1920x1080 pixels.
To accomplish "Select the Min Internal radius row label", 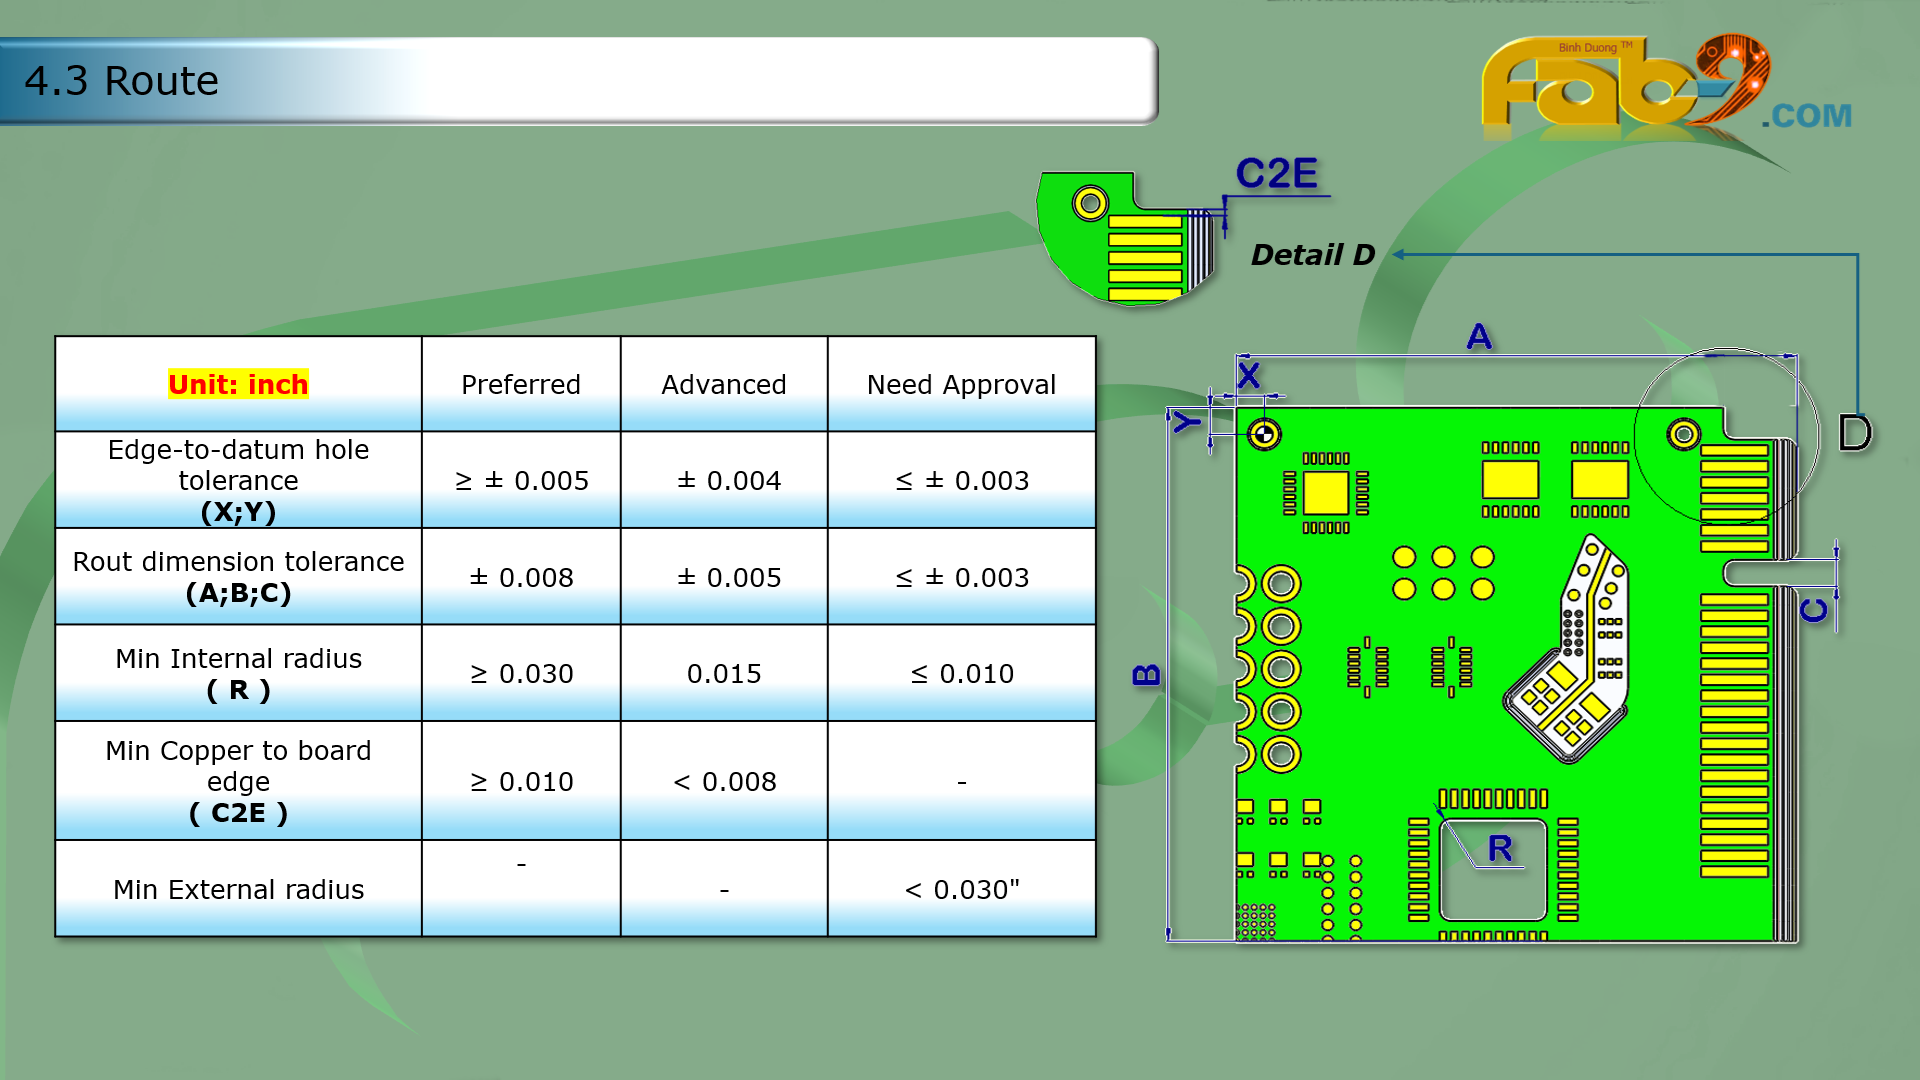I will click(238, 673).
